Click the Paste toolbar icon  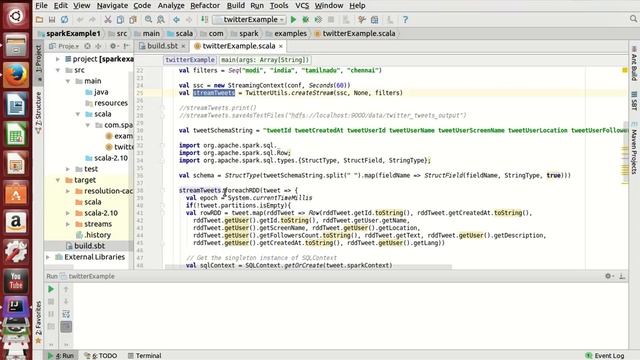tap(133, 20)
